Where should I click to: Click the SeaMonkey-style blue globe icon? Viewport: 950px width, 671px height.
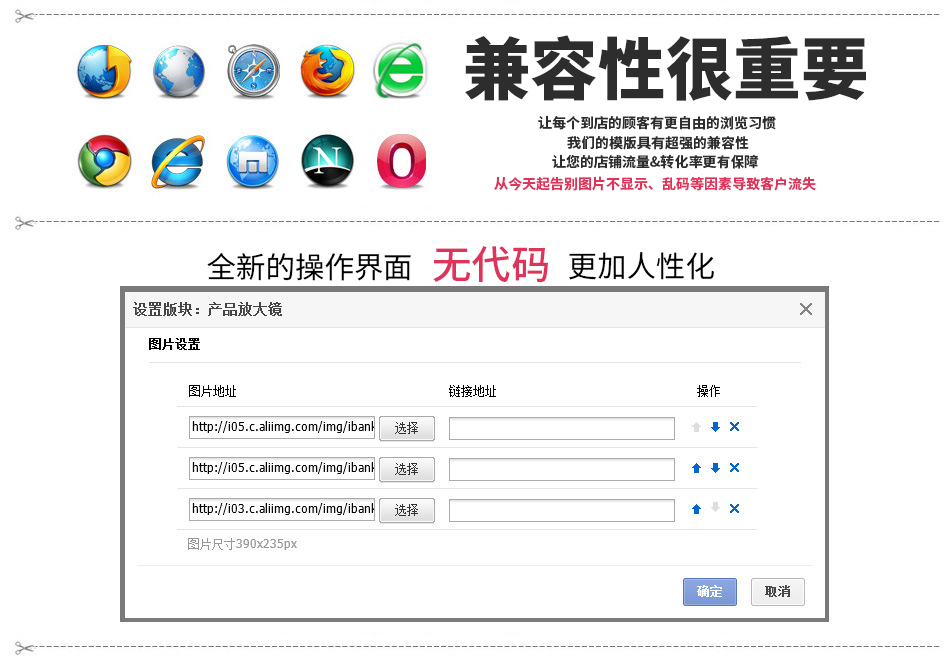click(253, 162)
